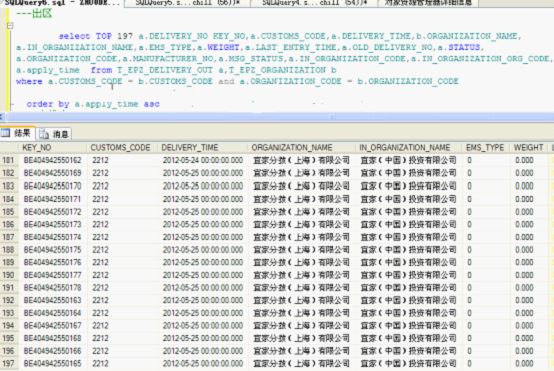Click the bold STATUS word in the query
Viewport: 554px width, 371px height.
pos(464,47)
